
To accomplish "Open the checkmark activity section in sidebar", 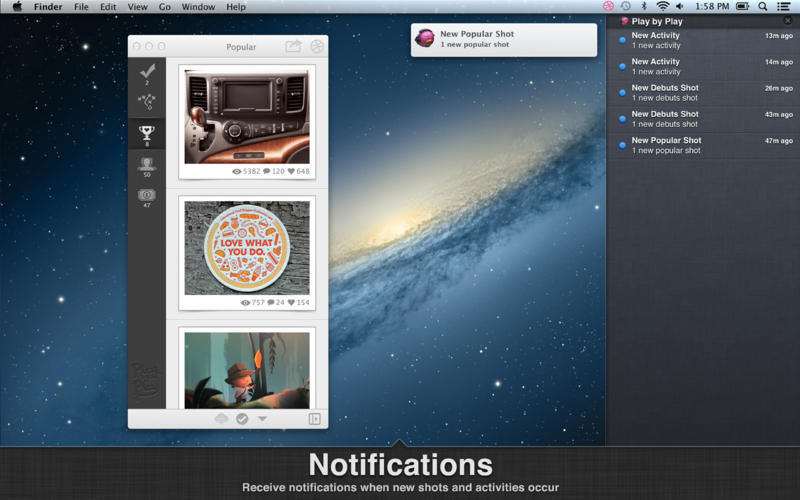I will click(x=147, y=71).
